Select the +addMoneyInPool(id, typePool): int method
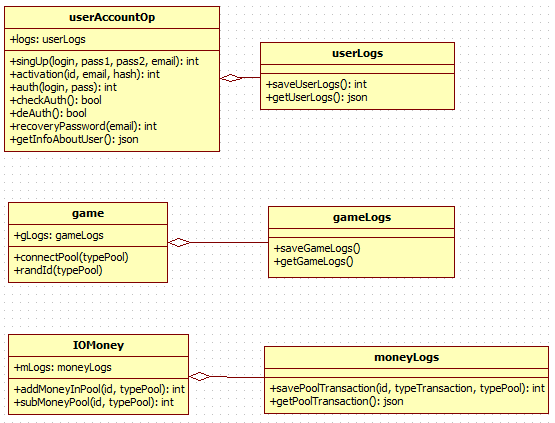The width and height of the screenshot is (555, 423). tap(99, 389)
